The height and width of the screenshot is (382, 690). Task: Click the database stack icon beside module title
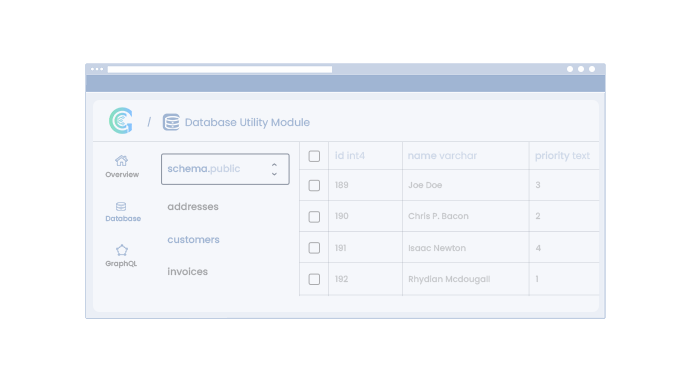[x=171, y=122]
